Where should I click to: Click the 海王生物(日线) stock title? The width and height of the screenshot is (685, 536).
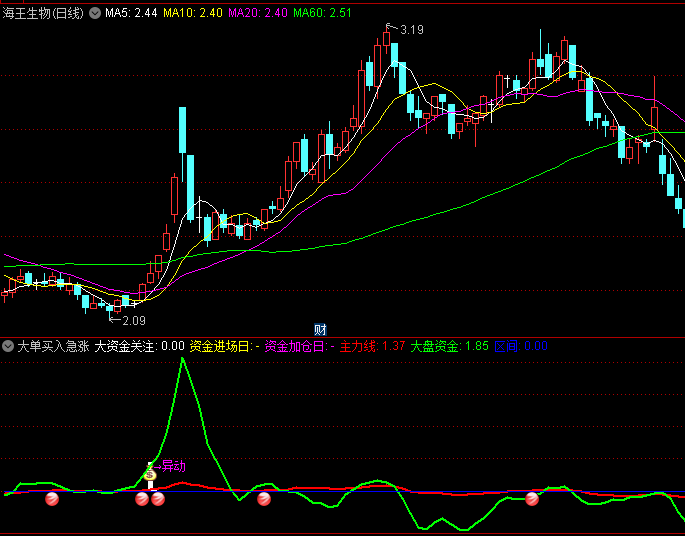44,13
